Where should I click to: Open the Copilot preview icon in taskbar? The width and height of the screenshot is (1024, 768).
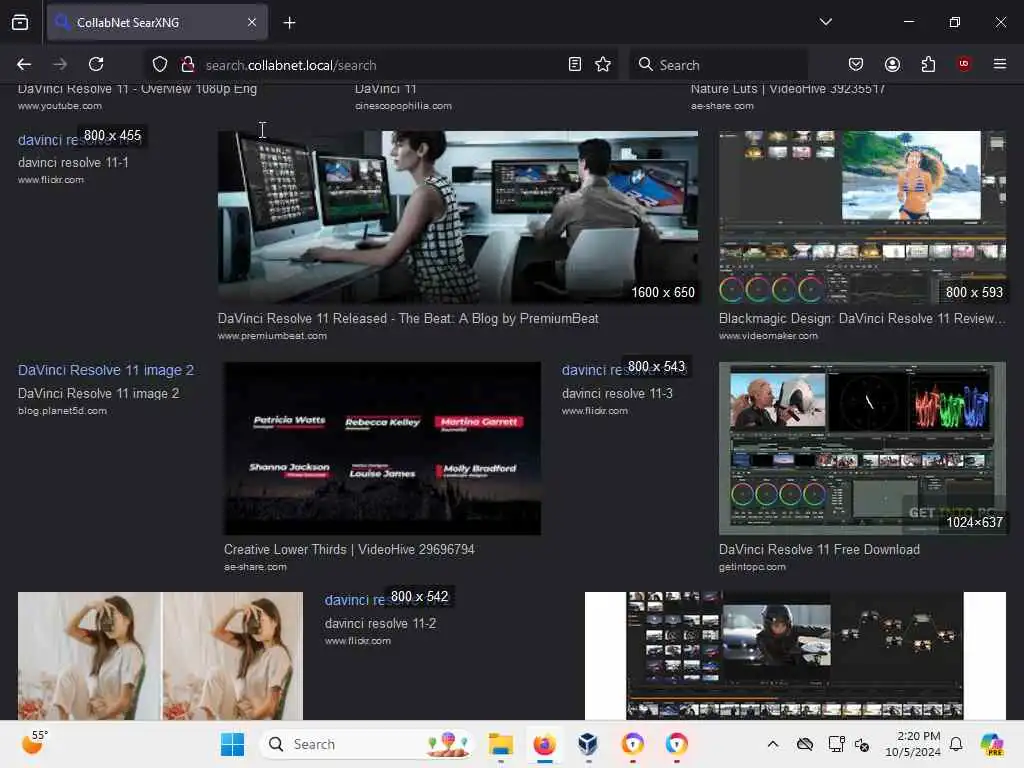point(992,744)
